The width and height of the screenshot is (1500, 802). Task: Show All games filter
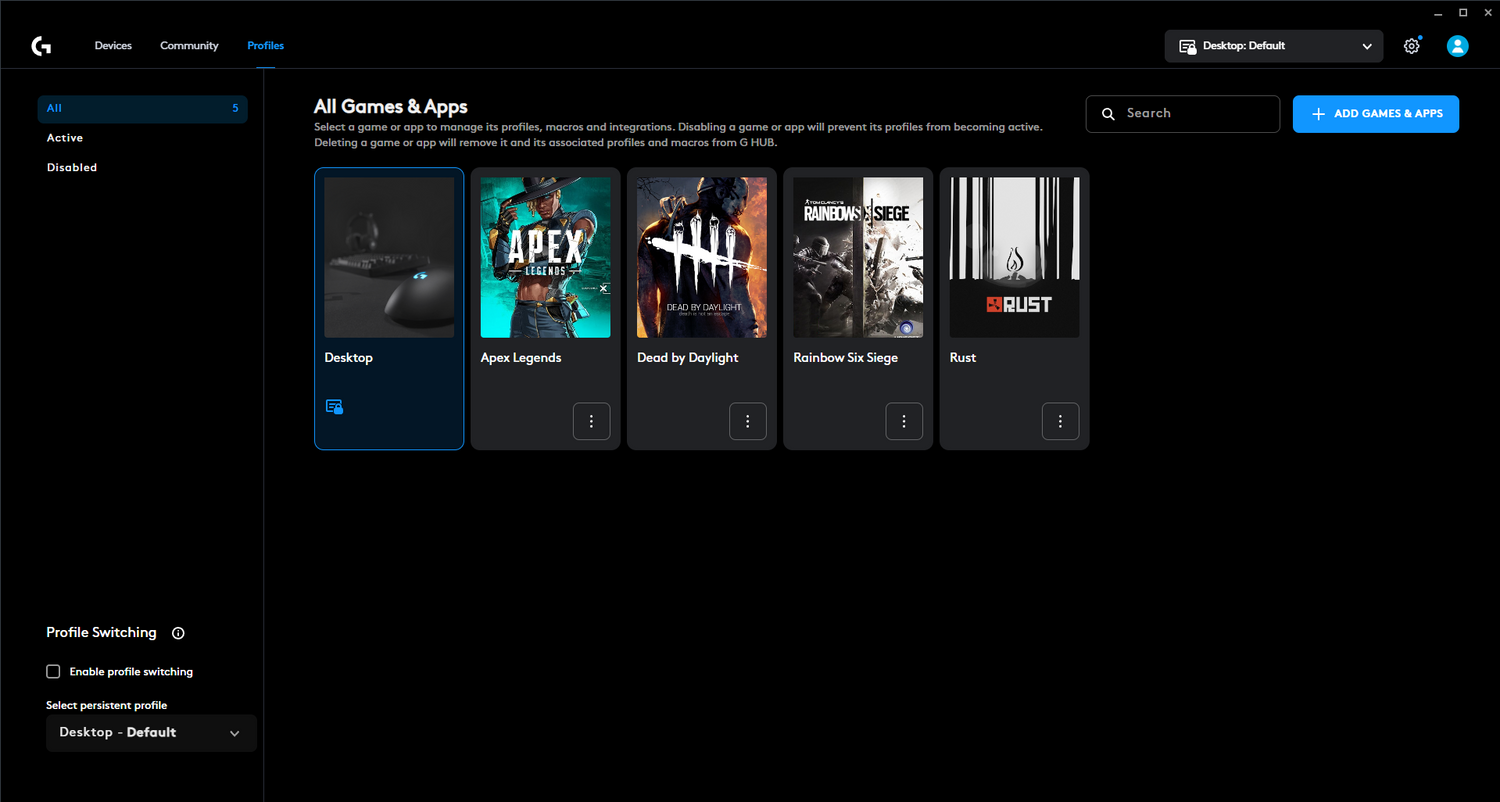[142, 108]
